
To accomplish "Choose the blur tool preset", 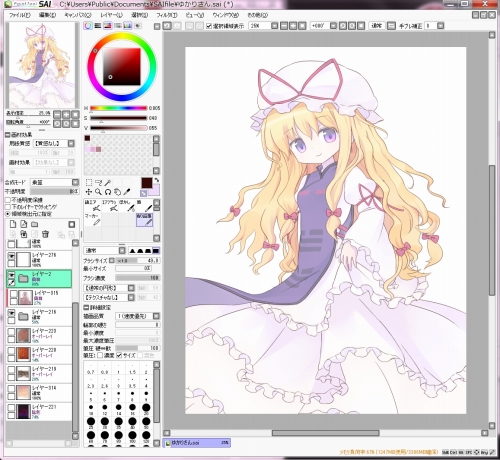I will [127, 206].
